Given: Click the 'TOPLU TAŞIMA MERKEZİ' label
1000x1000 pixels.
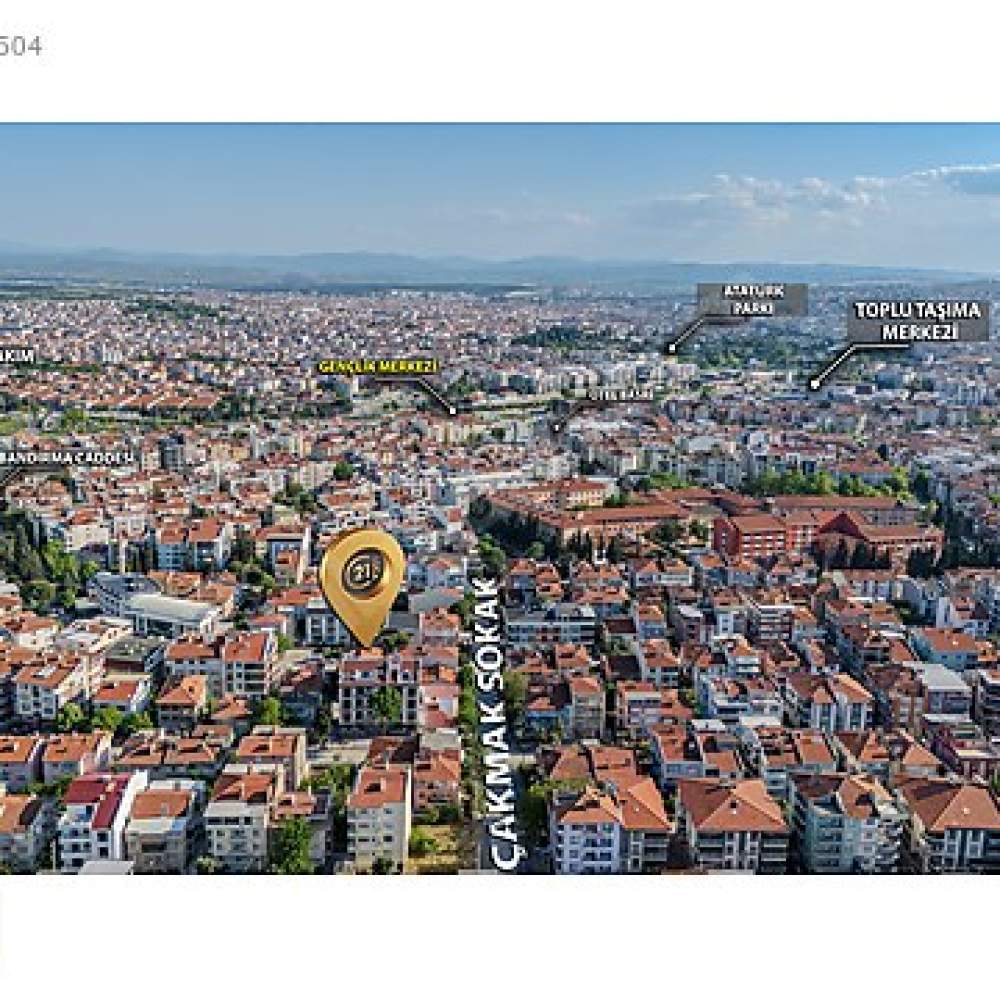Looking at the screenshot, I should tap(918, 321).
